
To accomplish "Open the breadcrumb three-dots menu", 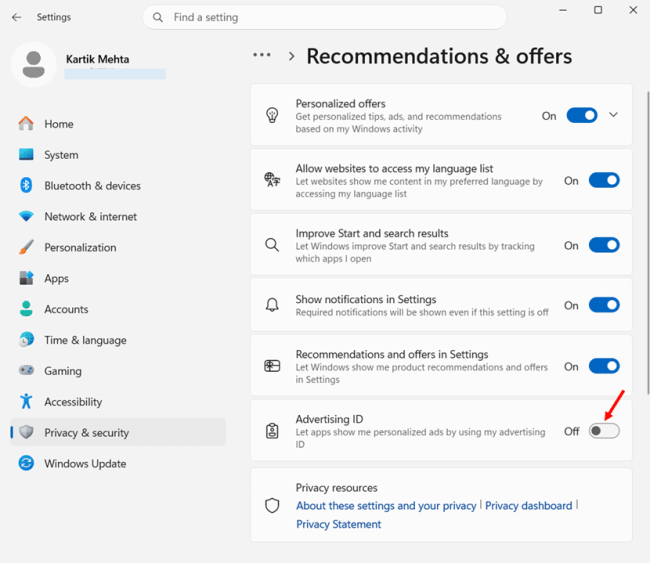I will tap(262, 55).
